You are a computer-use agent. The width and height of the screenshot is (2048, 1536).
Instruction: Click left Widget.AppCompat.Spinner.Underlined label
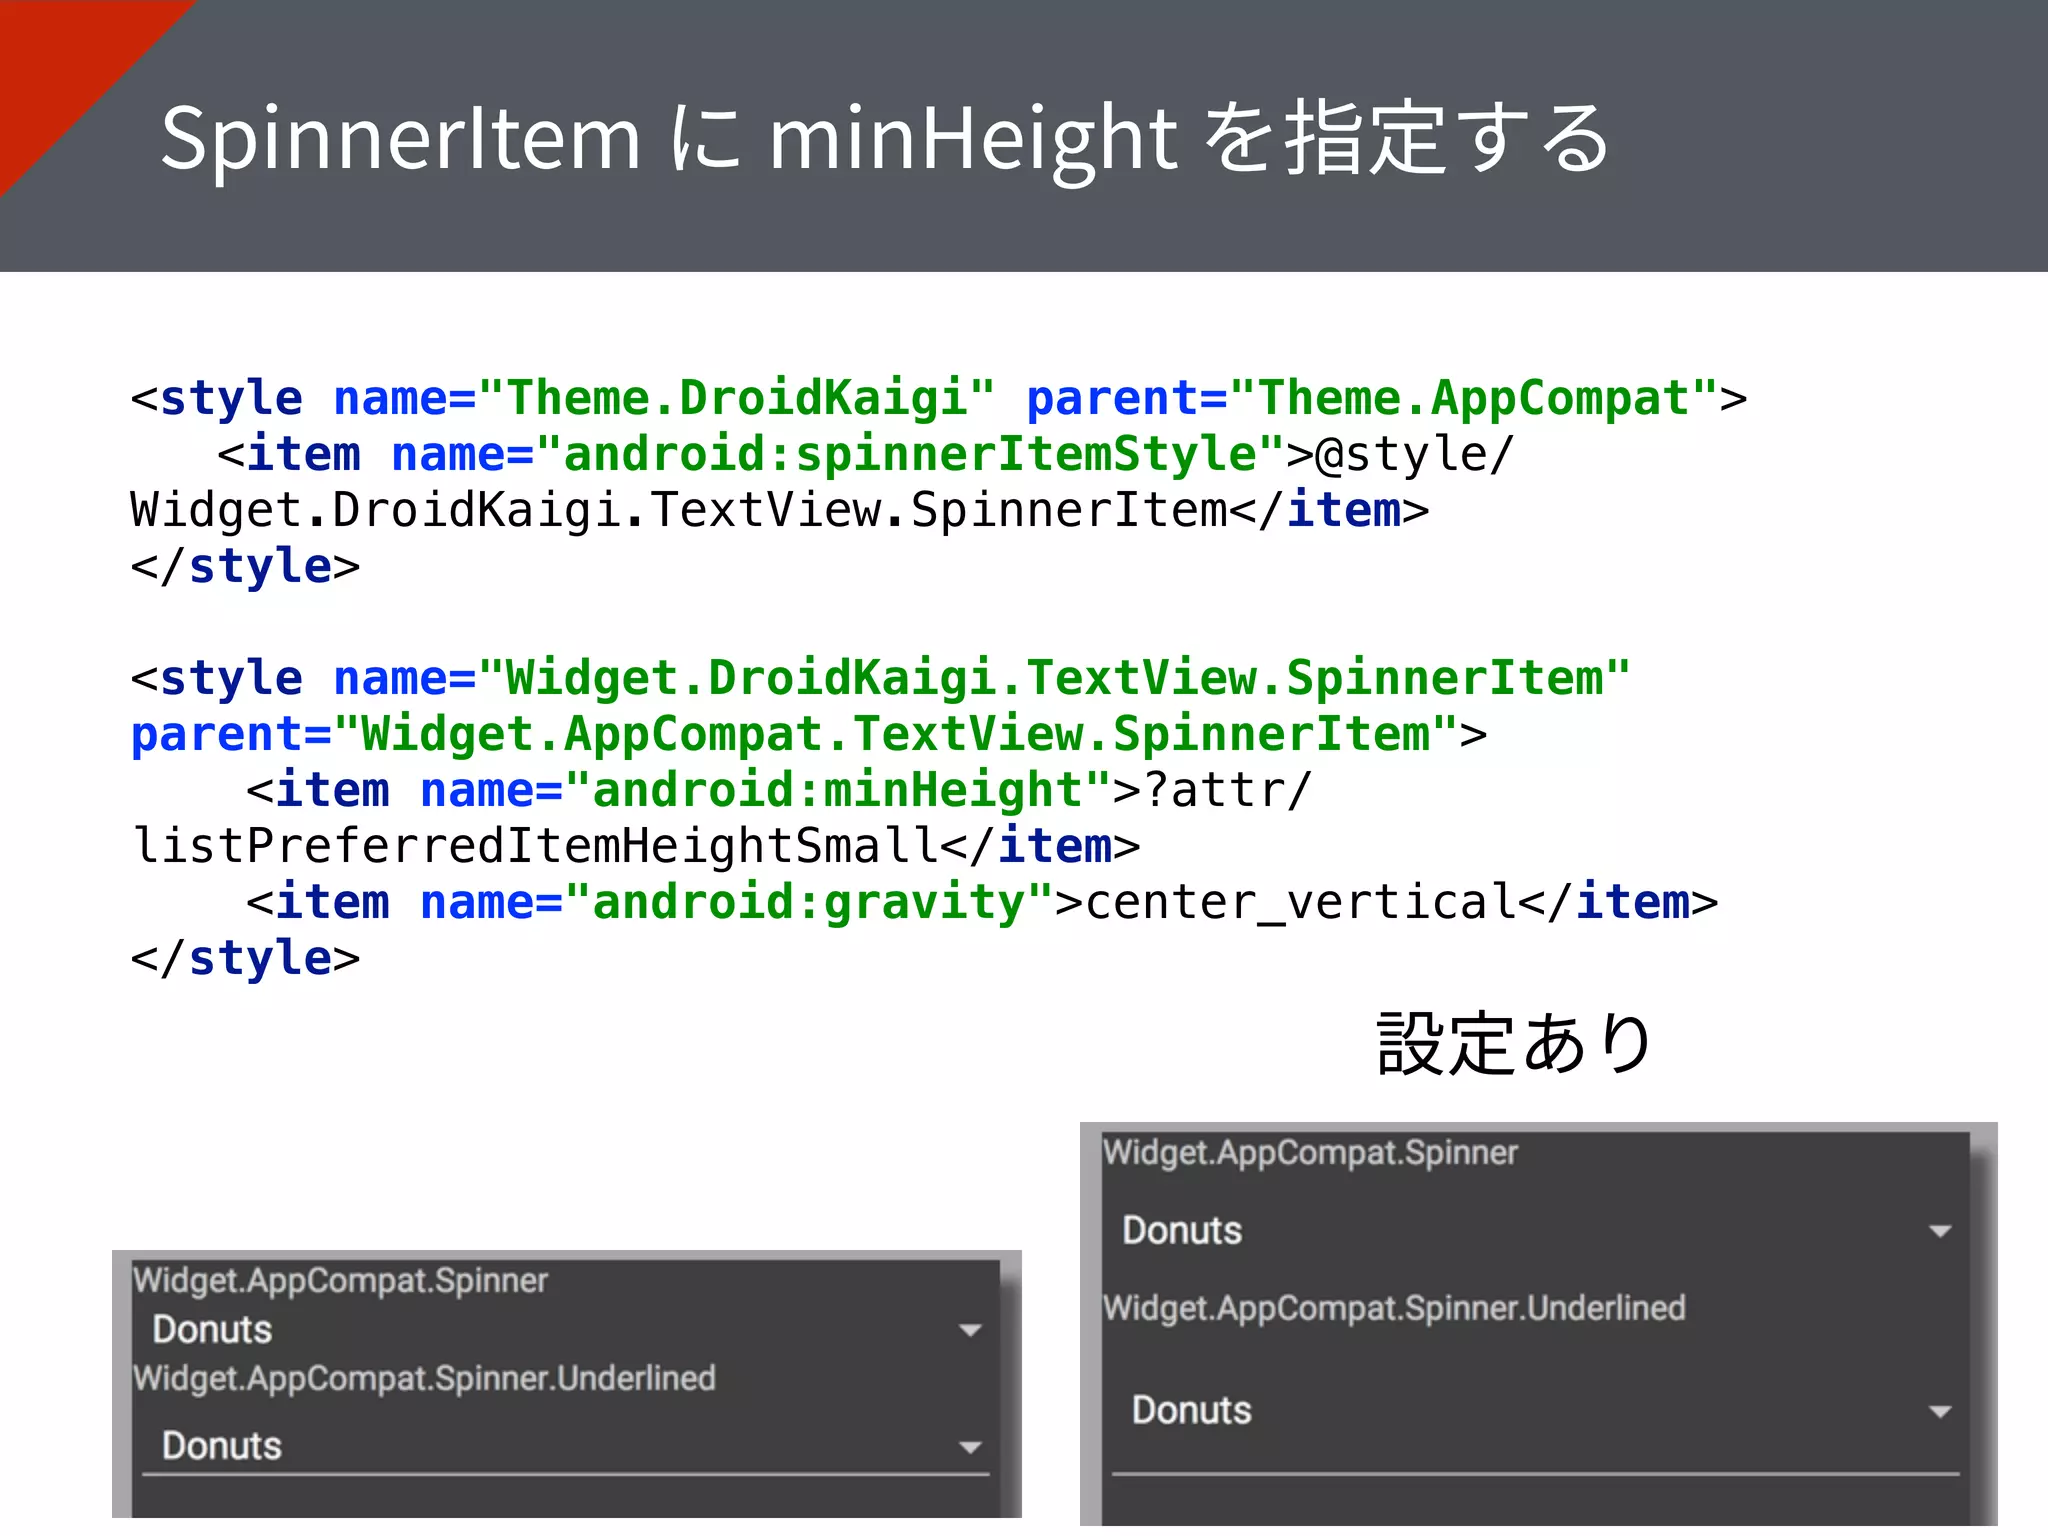[x=425, y=1379]
